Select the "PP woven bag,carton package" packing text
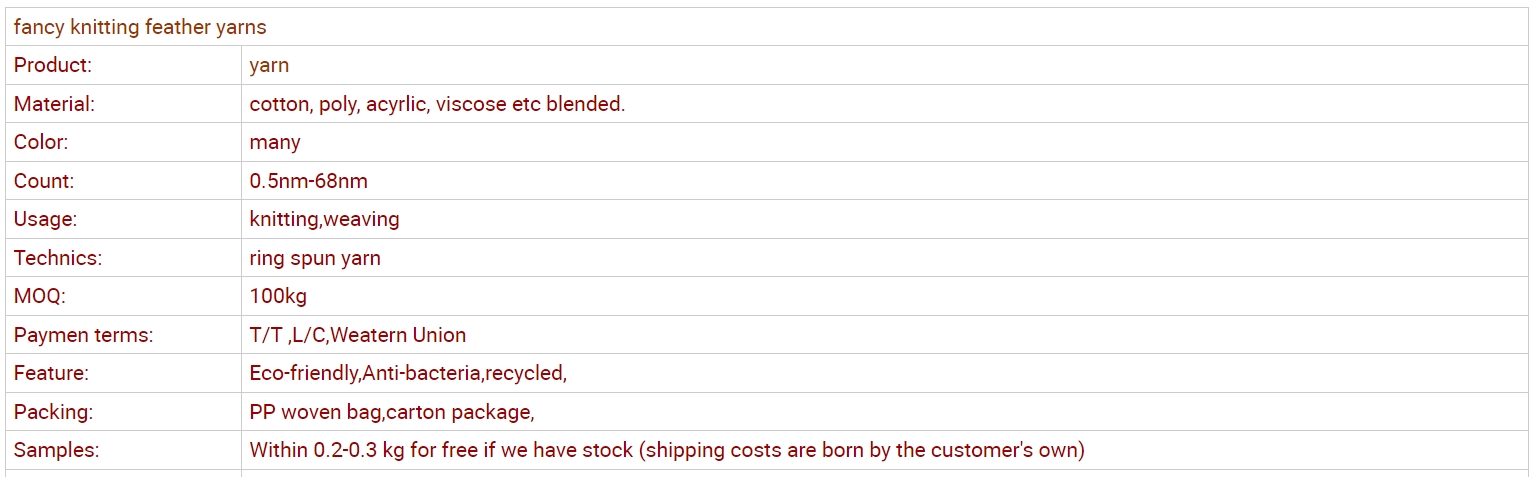This screenshot has height=477, width=1534. coord(391,412)
